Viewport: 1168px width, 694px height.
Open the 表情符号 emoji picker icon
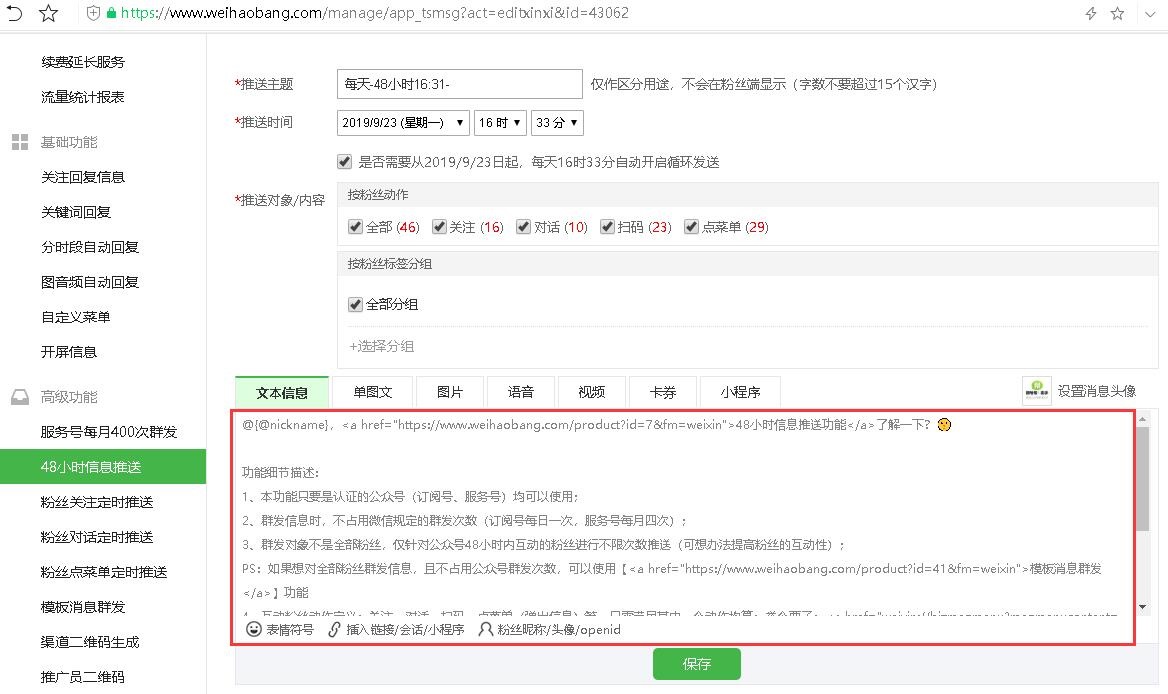[x=253, y=629]
